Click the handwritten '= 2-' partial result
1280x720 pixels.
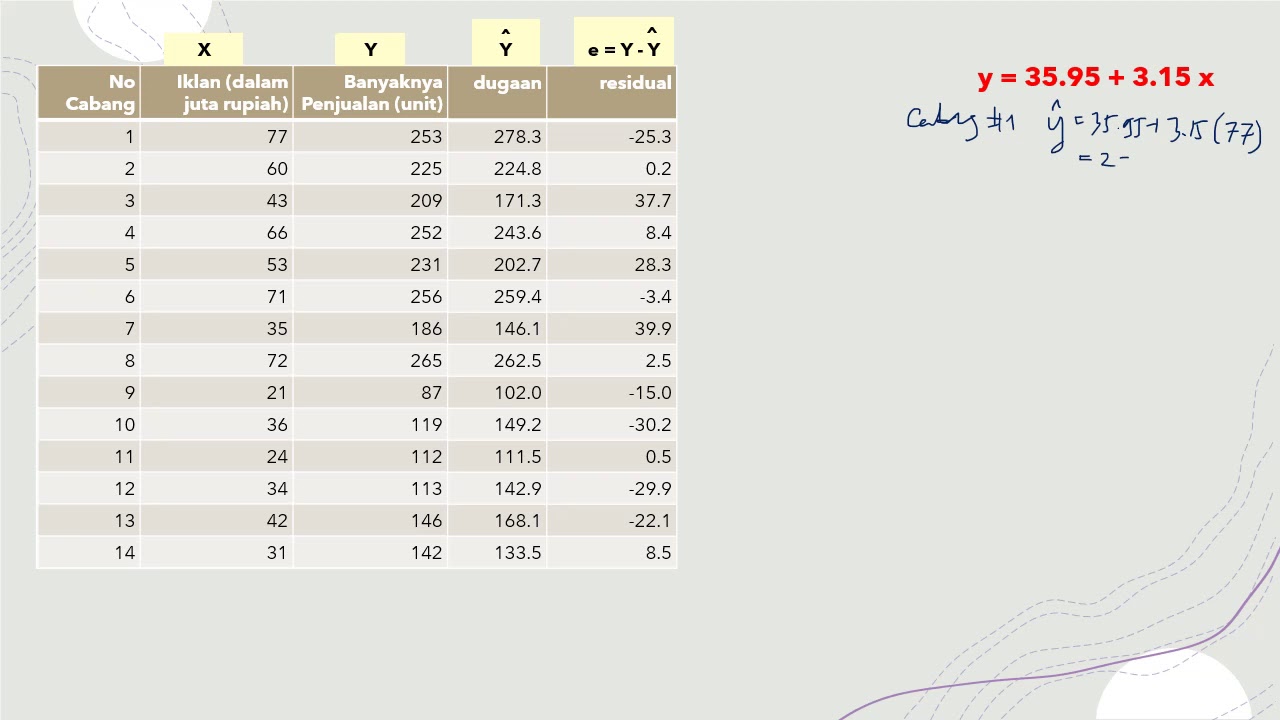pyautogui.click(x=1104, y=159)
